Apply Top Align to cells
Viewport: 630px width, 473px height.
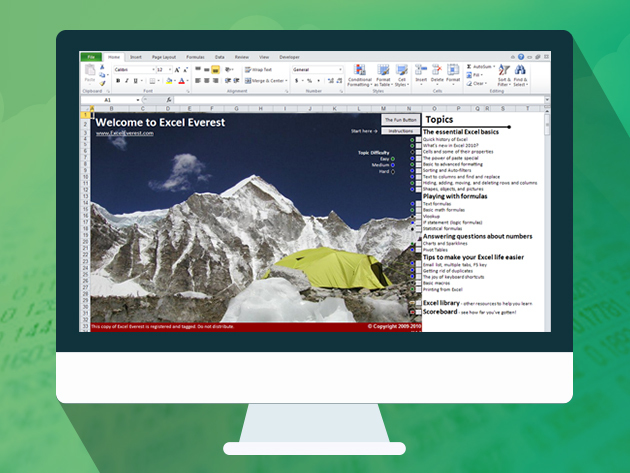click(x=198, y=70)
